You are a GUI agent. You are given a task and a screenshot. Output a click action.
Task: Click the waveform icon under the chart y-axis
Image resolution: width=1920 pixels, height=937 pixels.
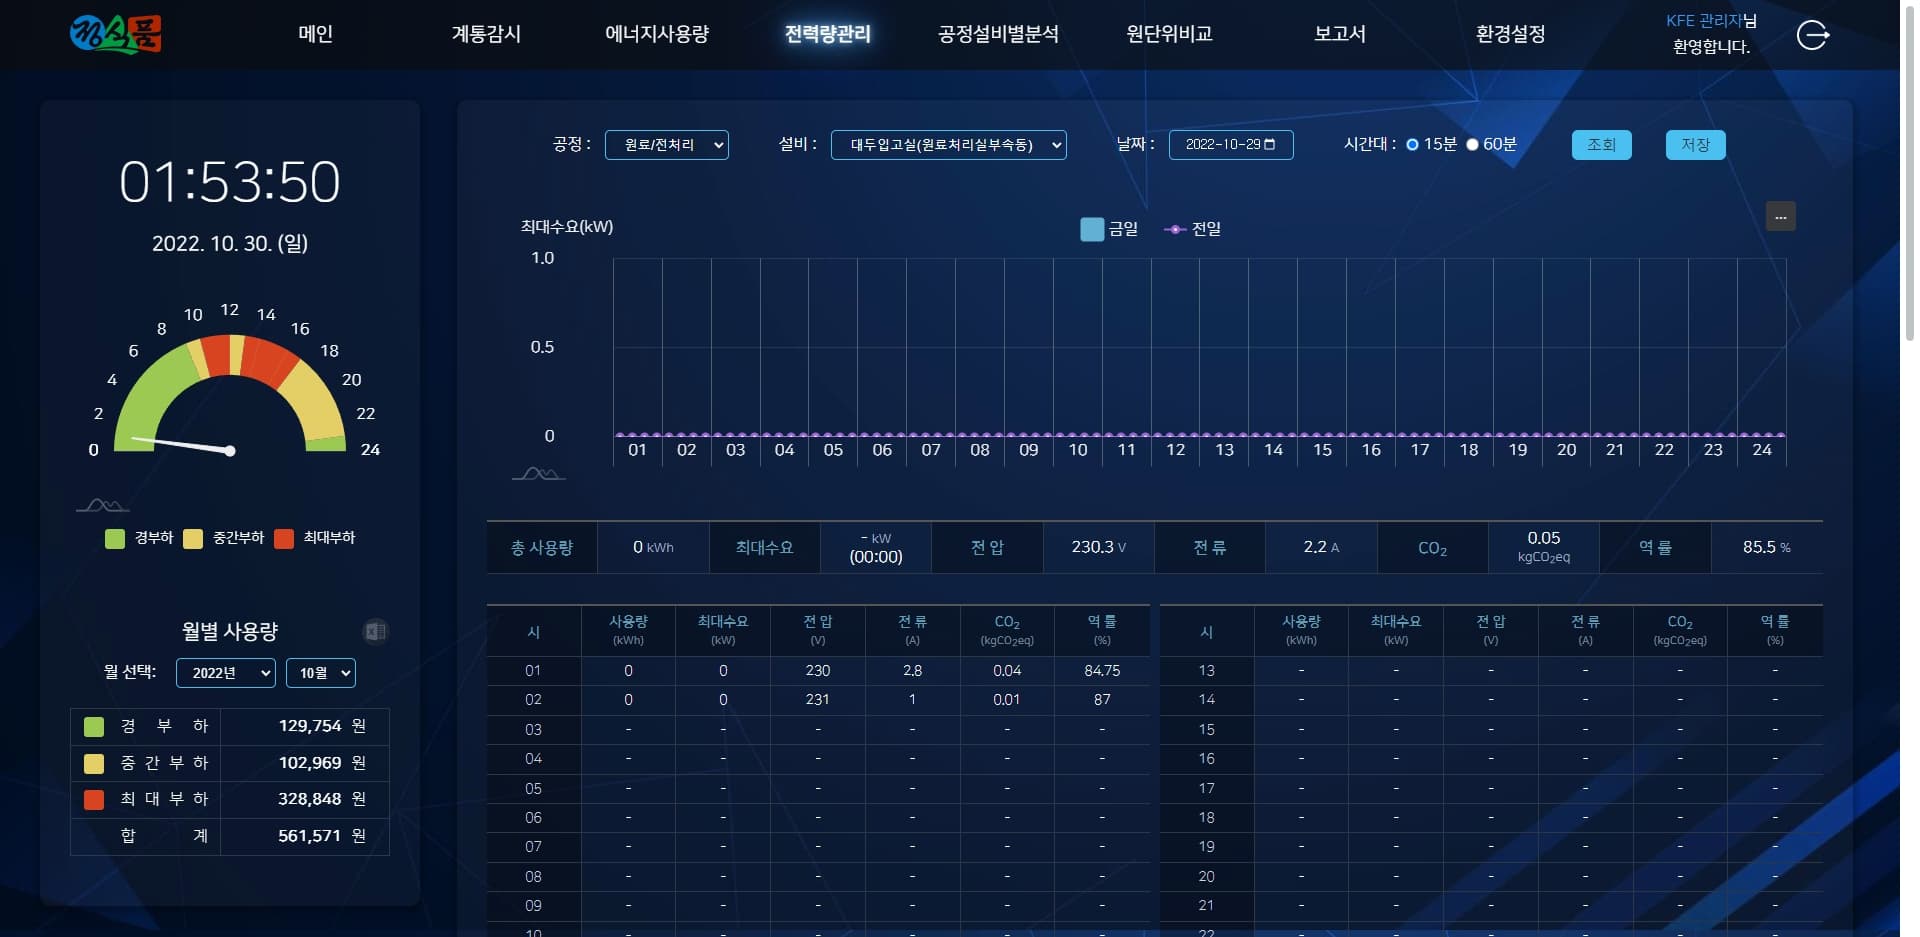tap(538, 472)
